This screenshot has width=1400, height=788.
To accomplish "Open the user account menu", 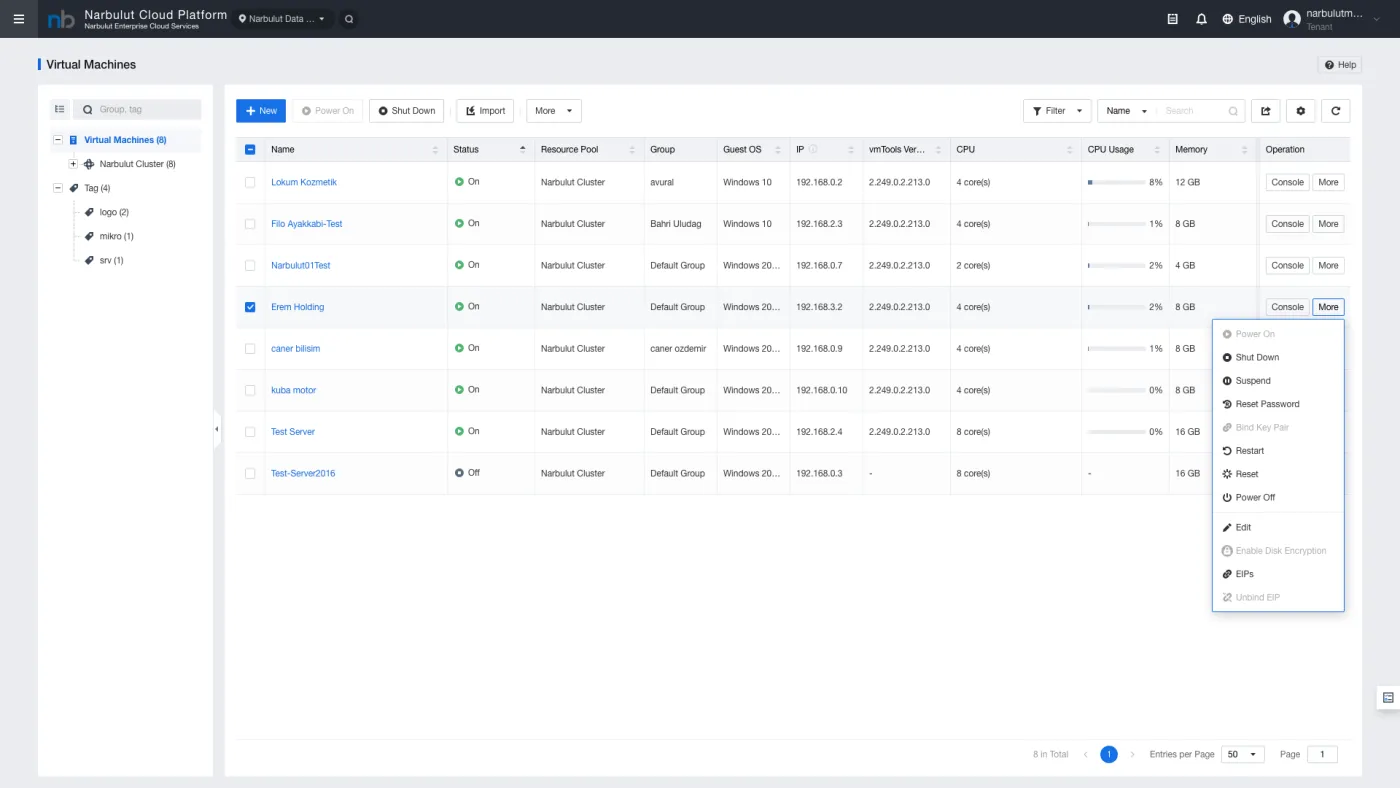I will coord(1333,19).
